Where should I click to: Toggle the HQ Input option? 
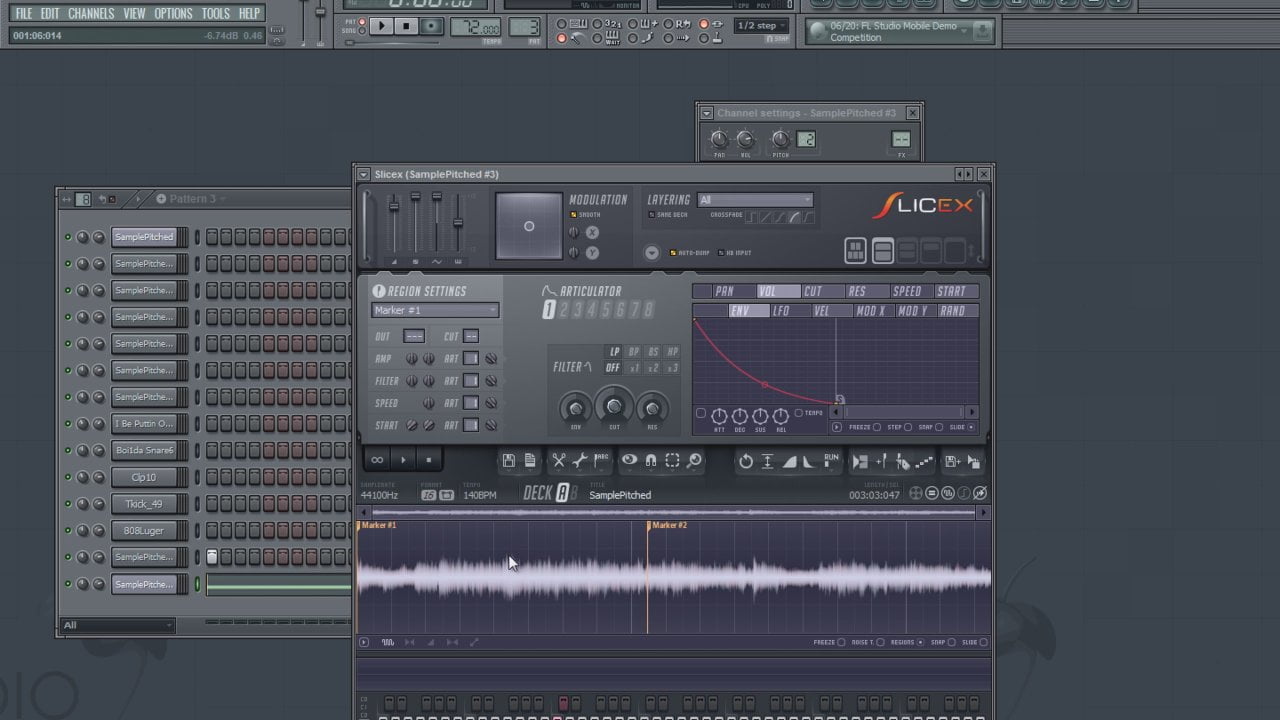tap(721, 253)
